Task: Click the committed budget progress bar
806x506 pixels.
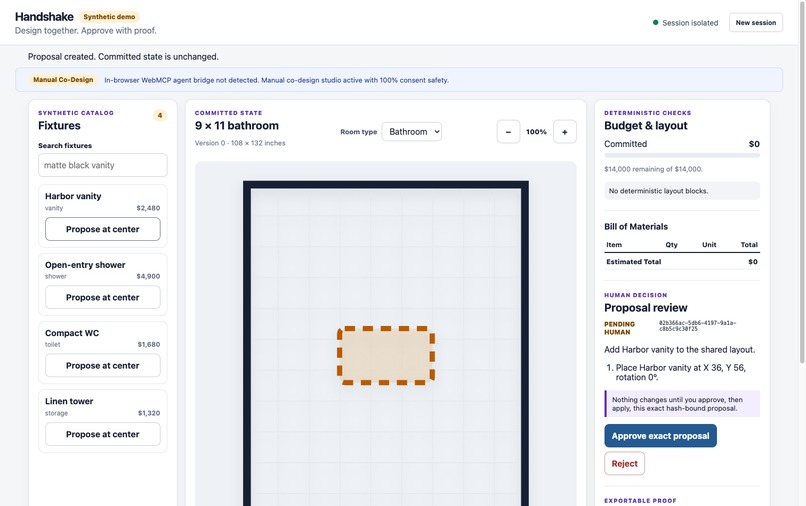Action: pyautogui.click(x=682, y=155)
